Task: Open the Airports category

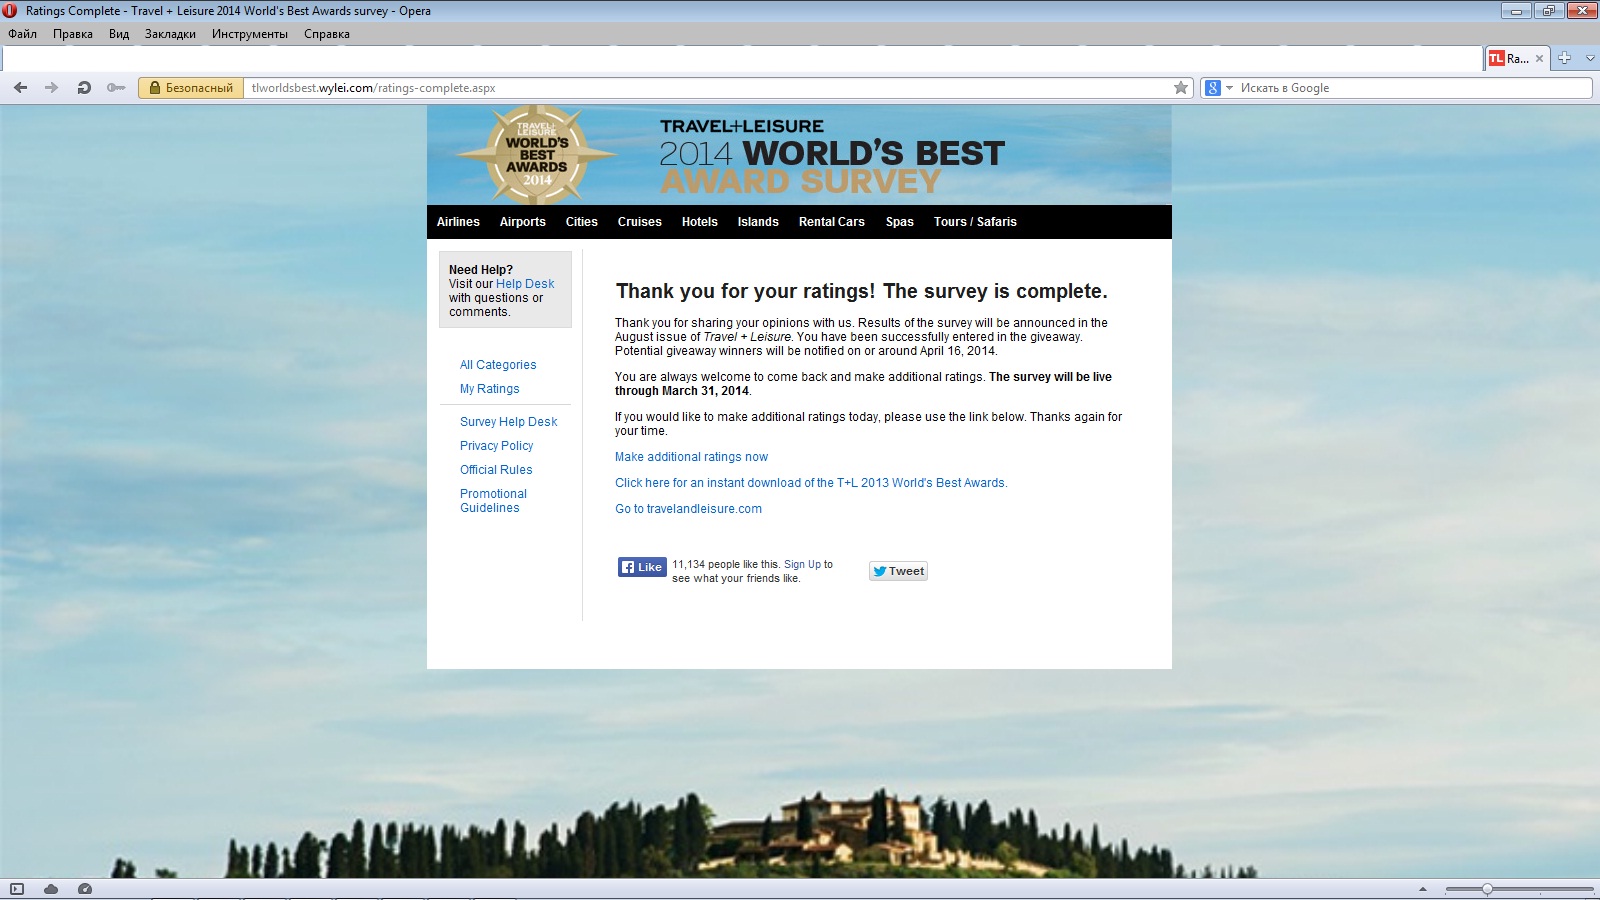Action: click(523, 222)
